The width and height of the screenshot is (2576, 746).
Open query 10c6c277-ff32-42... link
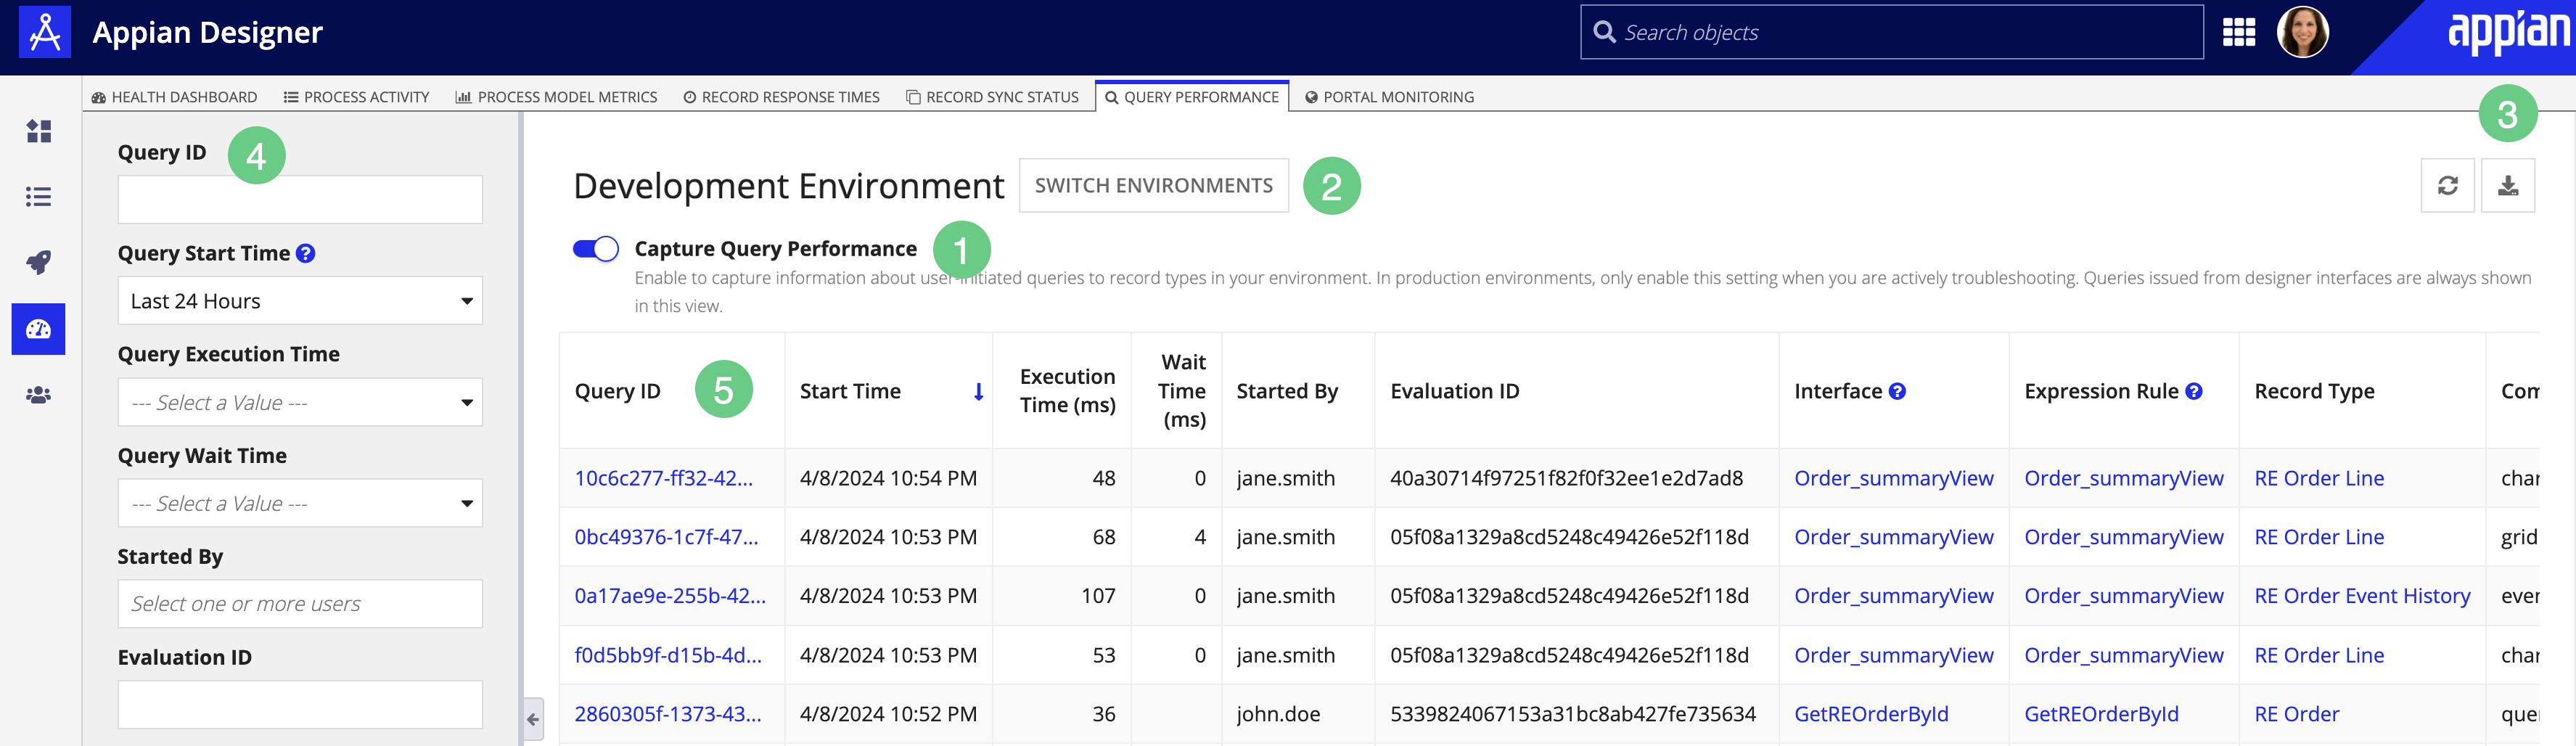click(663, 478)
